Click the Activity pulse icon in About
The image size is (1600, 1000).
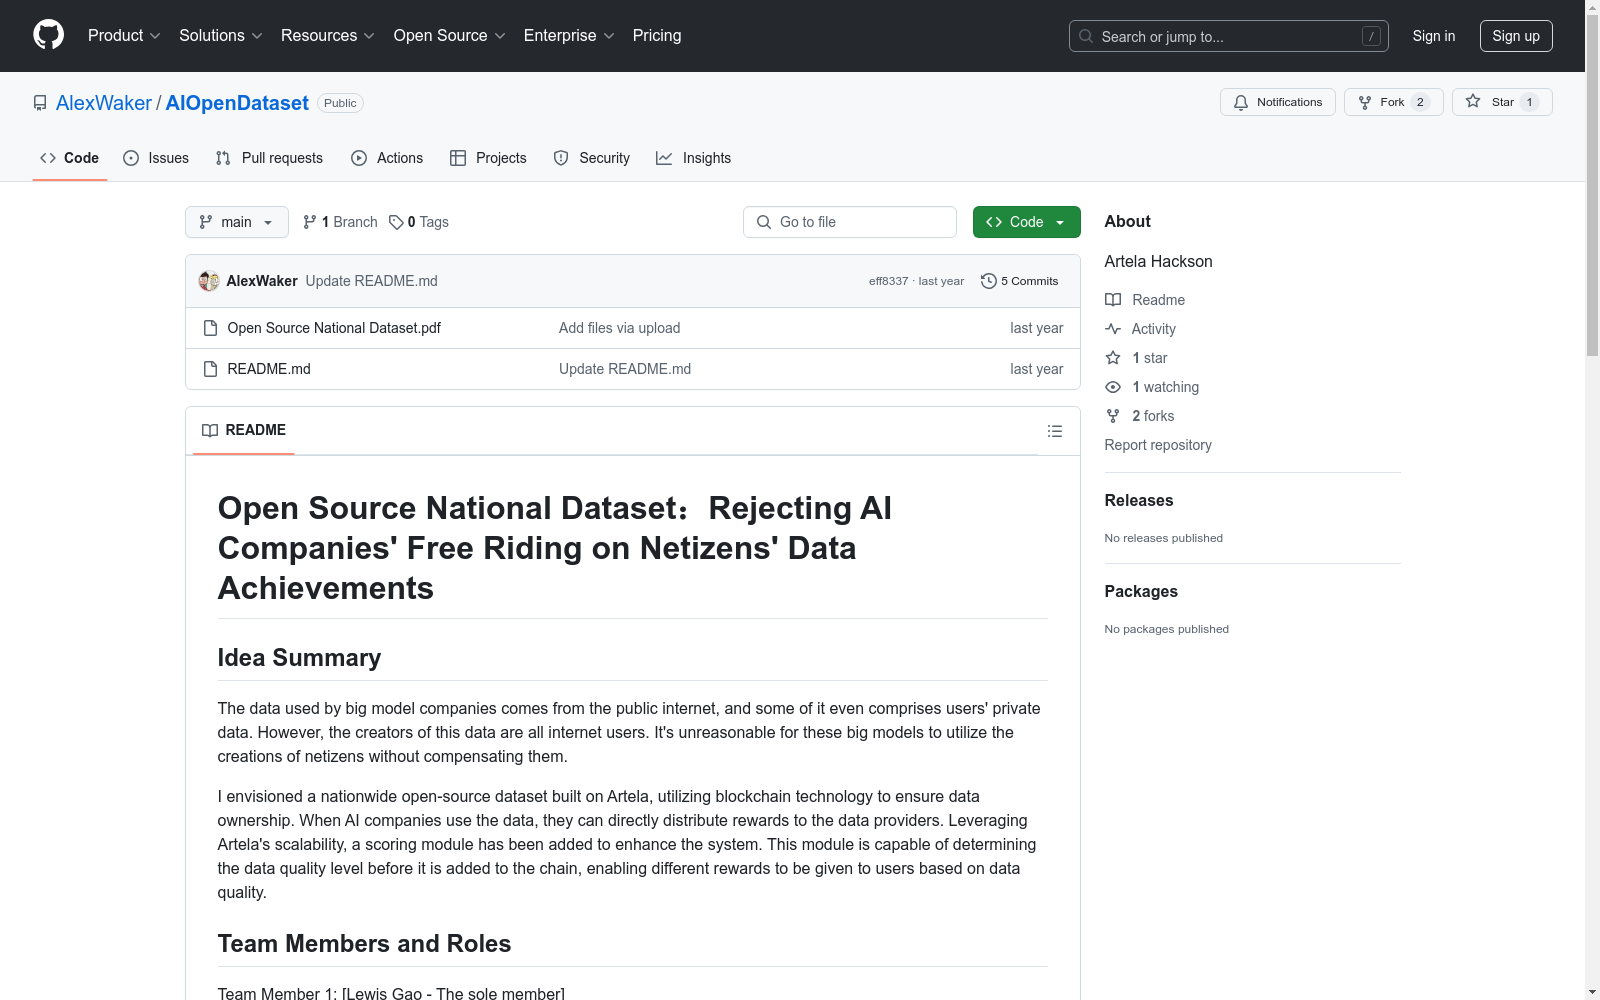[1113, 329]
